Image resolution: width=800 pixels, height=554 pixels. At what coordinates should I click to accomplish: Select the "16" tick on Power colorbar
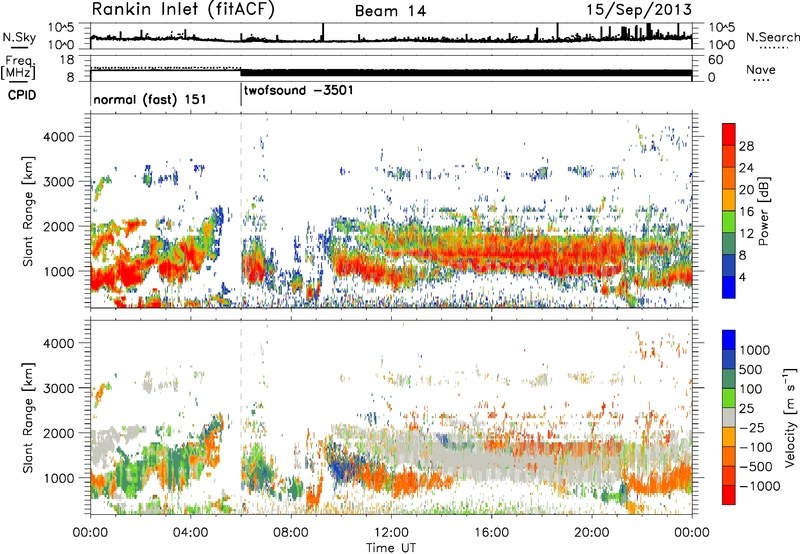[x=746, y=212]
